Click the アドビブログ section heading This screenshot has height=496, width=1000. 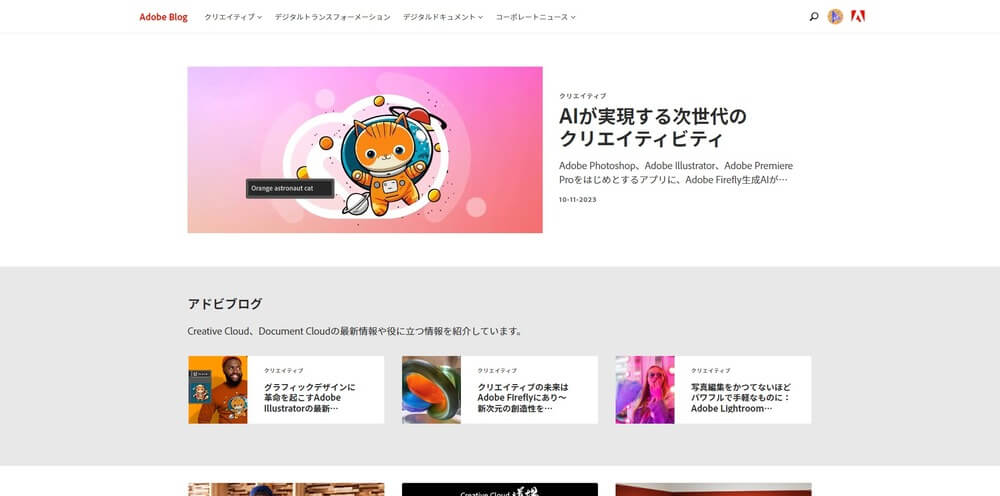224,303
